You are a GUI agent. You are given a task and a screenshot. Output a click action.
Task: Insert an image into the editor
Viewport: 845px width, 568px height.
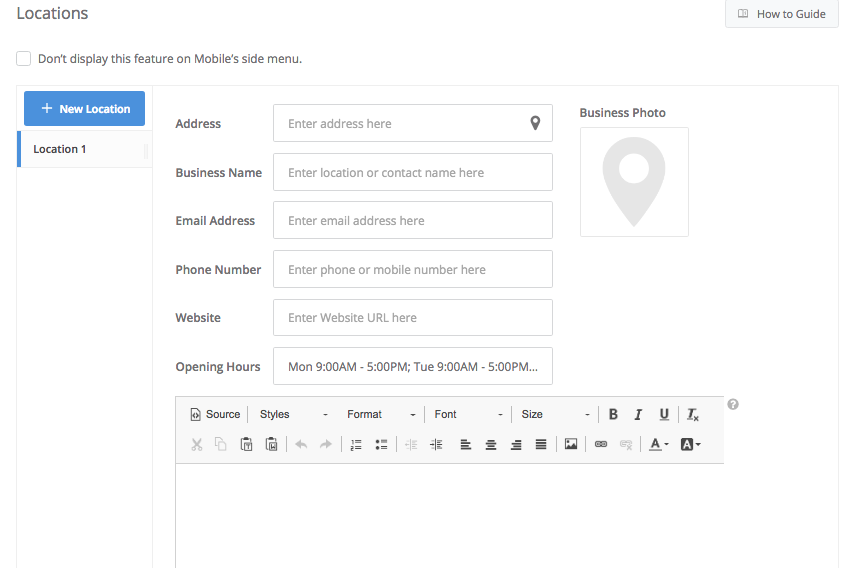[x=571, y=445]
